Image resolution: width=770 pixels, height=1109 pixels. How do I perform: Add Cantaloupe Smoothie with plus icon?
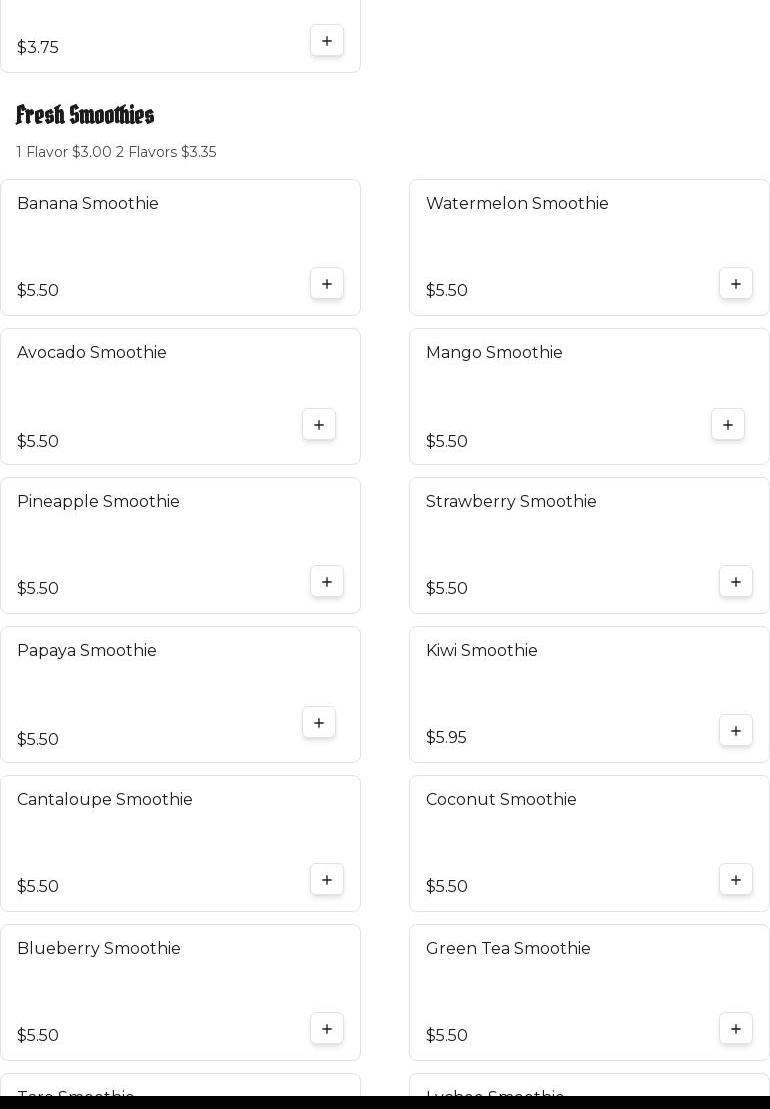327,880
